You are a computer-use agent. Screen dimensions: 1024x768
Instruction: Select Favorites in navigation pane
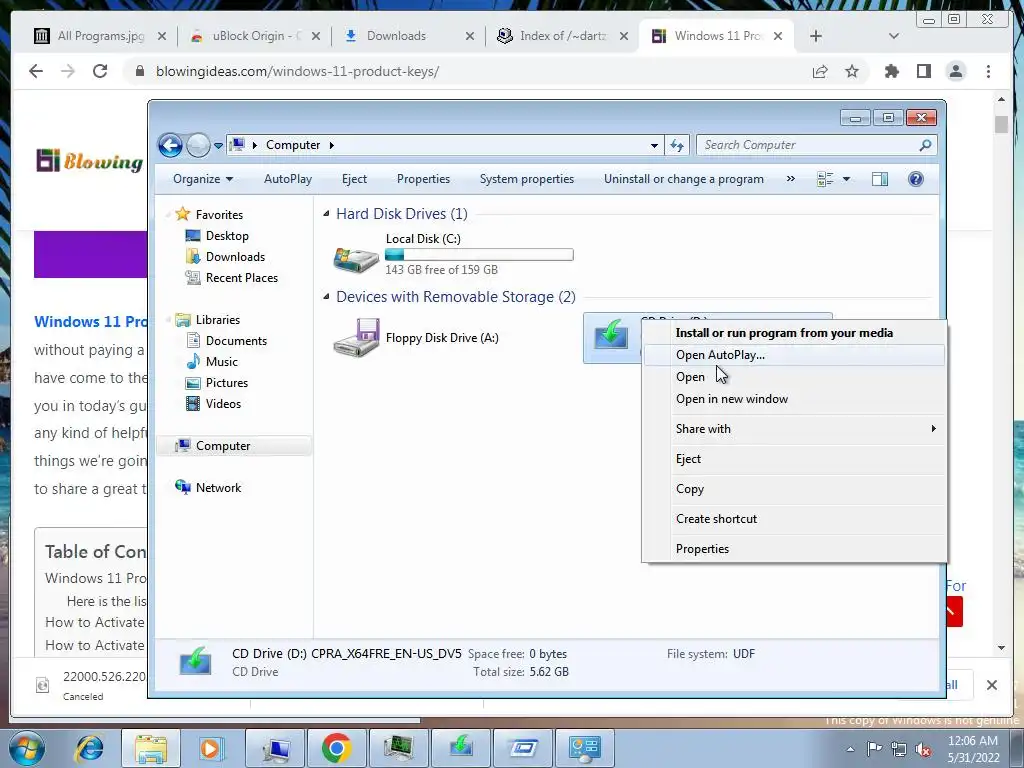(219, 214)
